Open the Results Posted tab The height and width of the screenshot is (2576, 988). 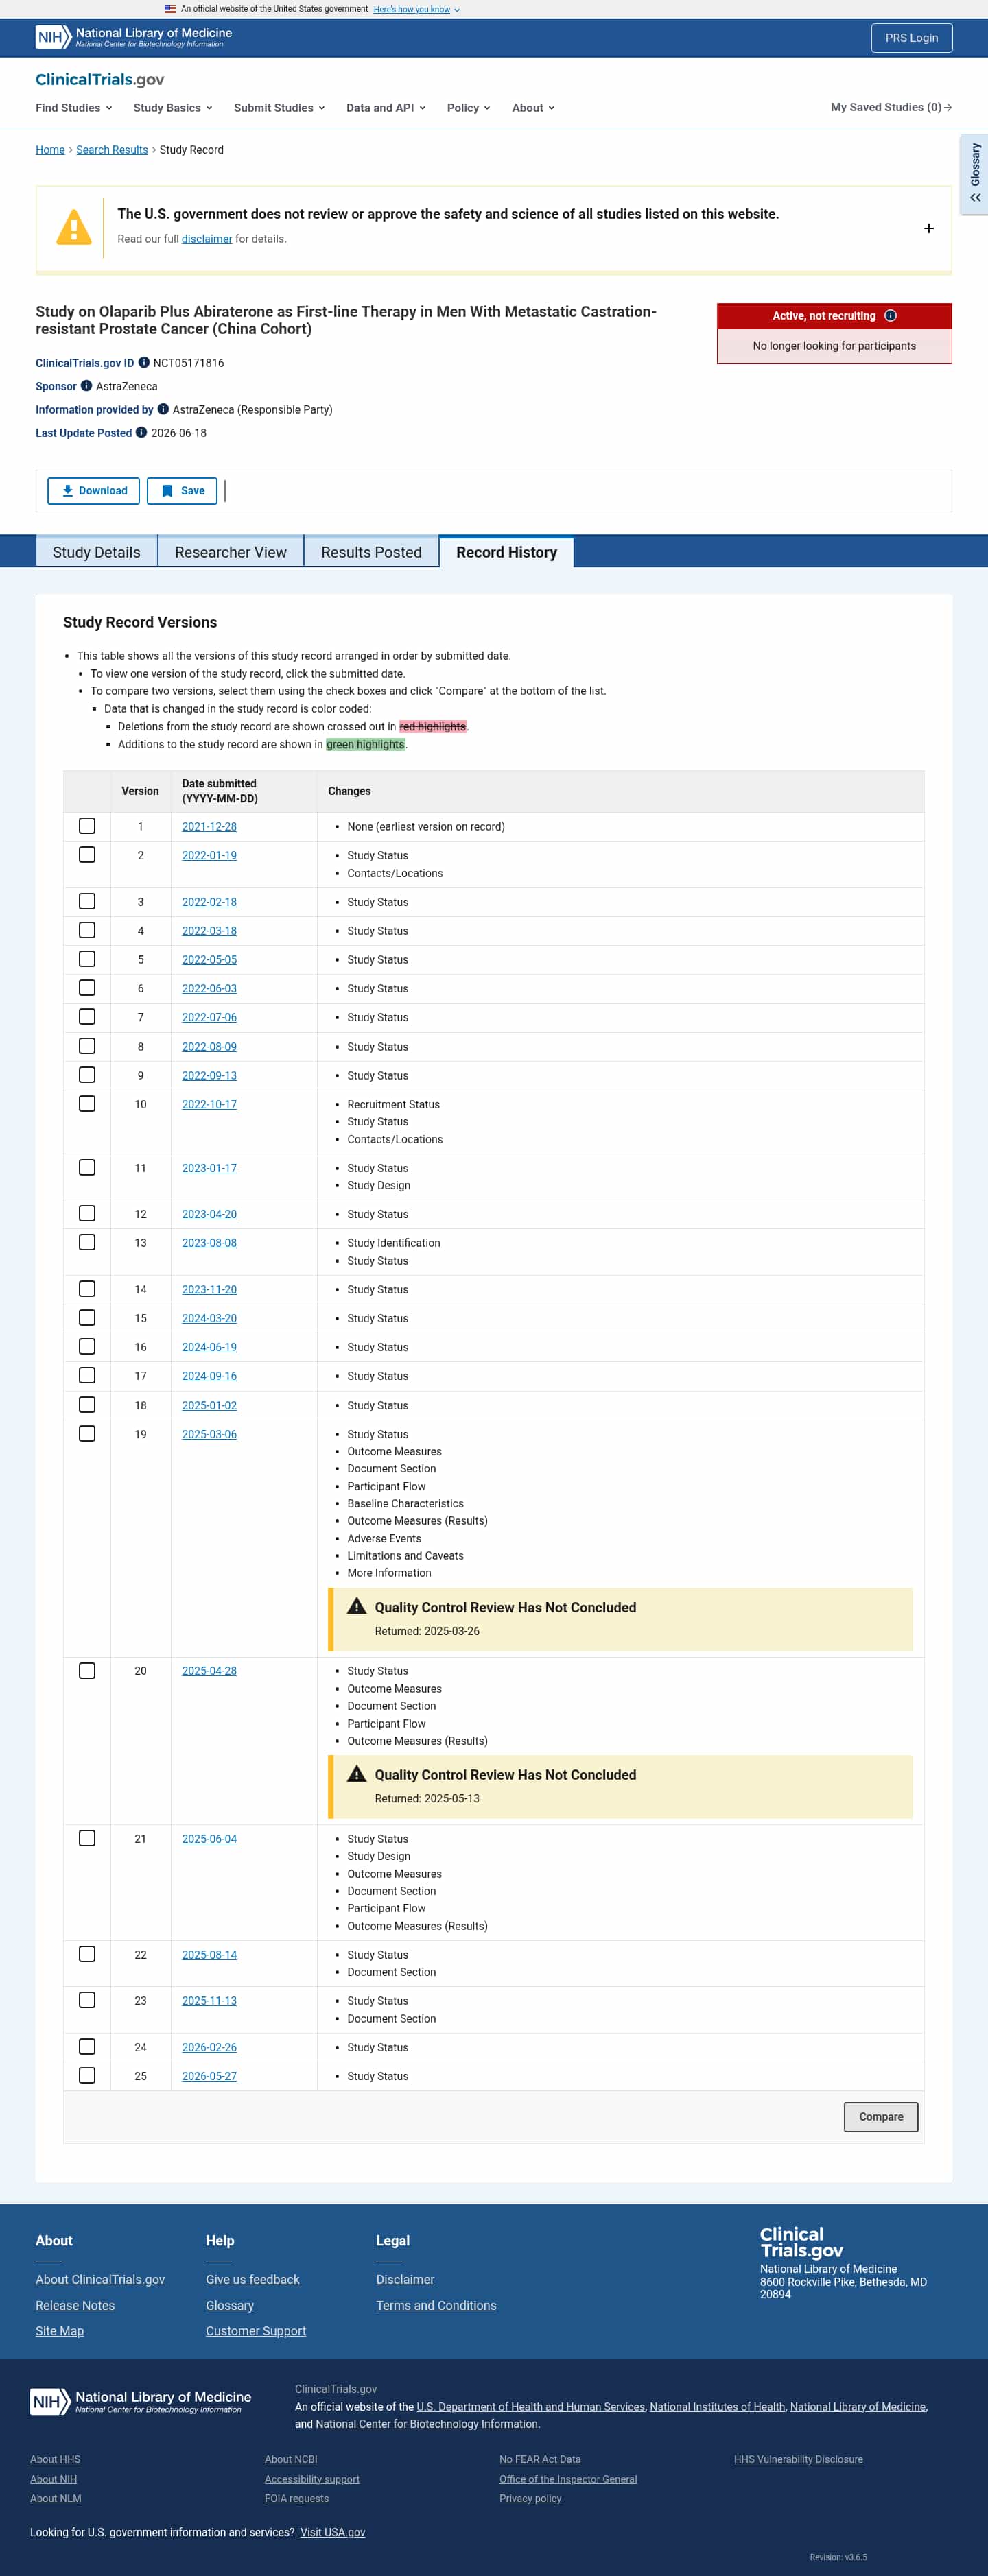pyautogui.click(x=371, y=552)
